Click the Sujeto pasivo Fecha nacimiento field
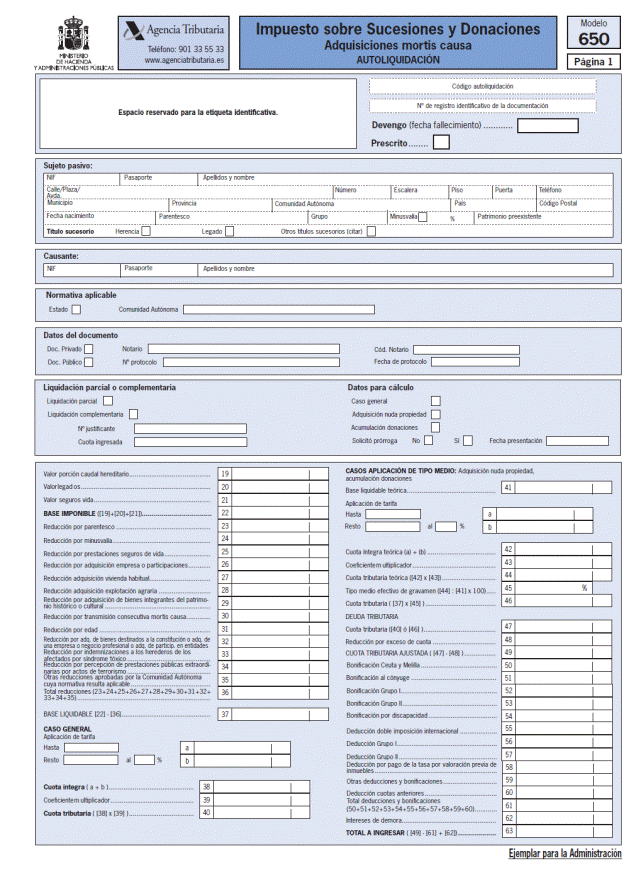 coord(100,218)
